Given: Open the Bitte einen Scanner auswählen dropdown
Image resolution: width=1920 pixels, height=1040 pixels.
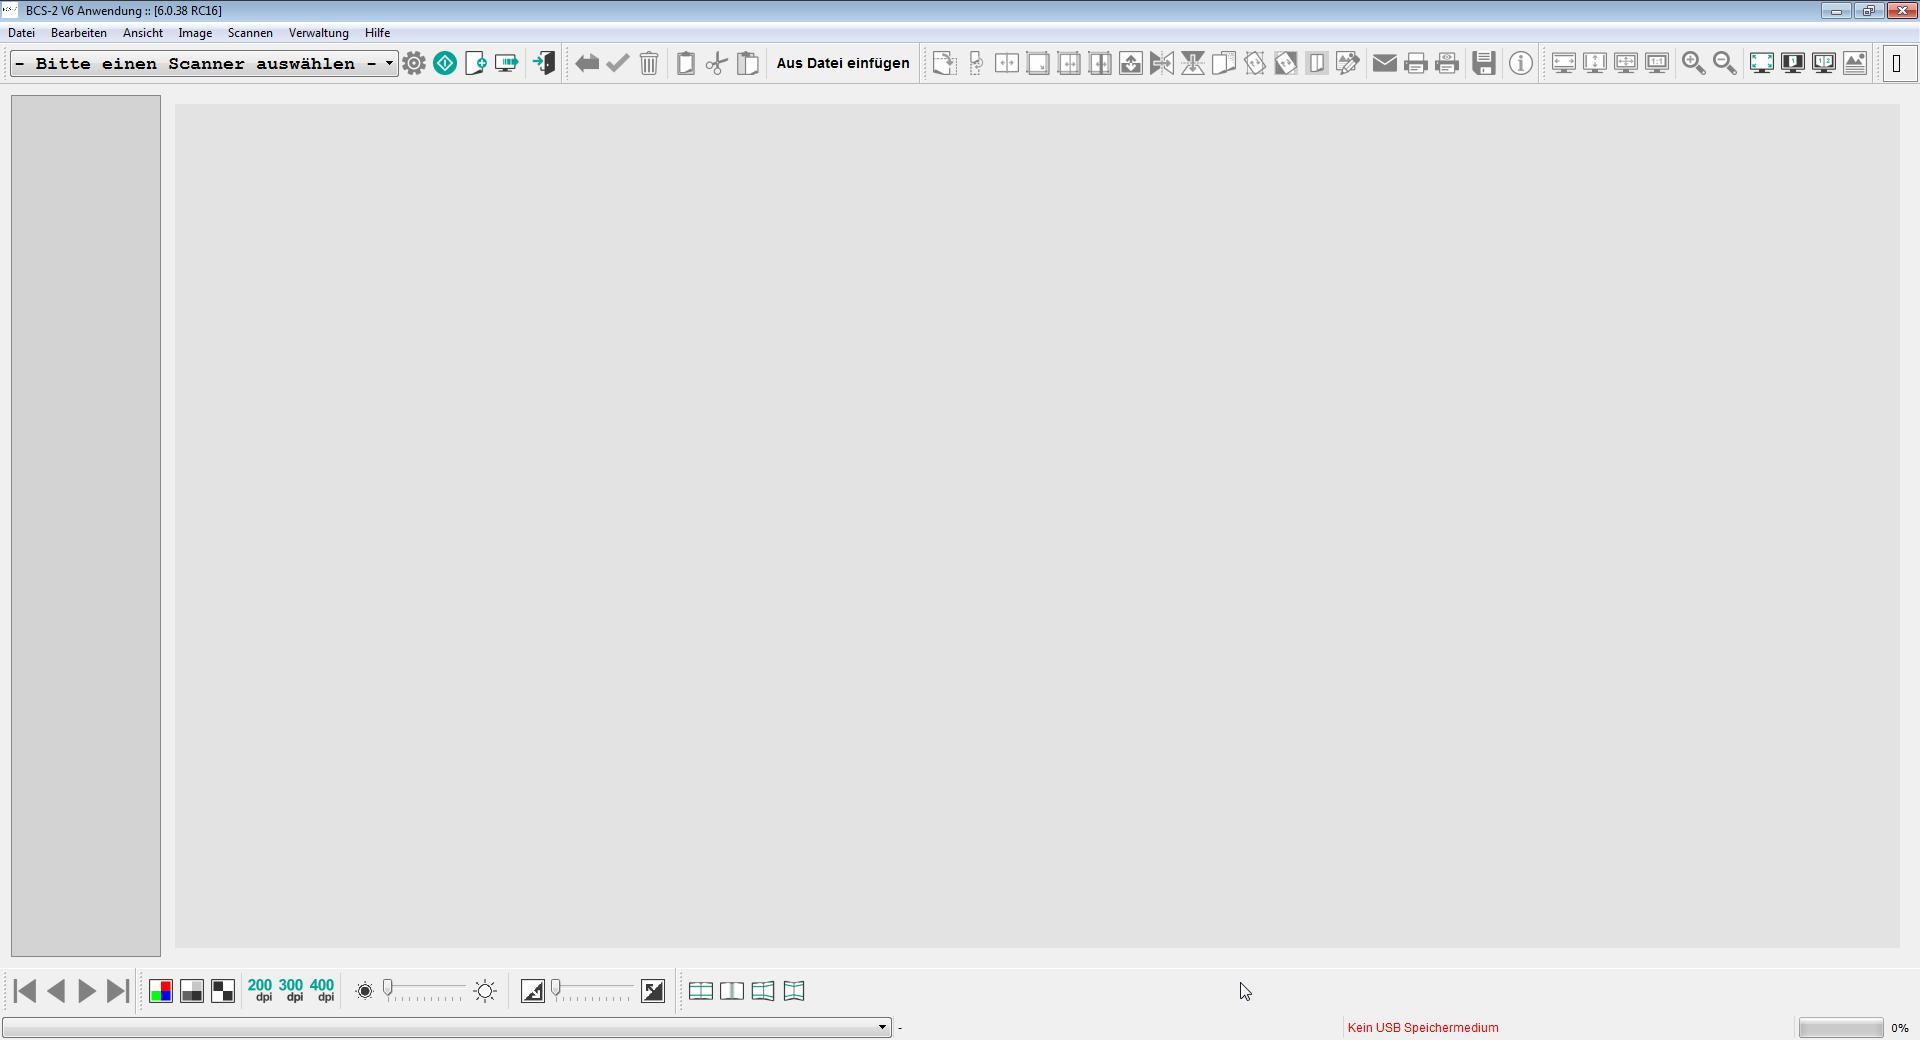Looking at the screenshot, I should click(204, 63).
